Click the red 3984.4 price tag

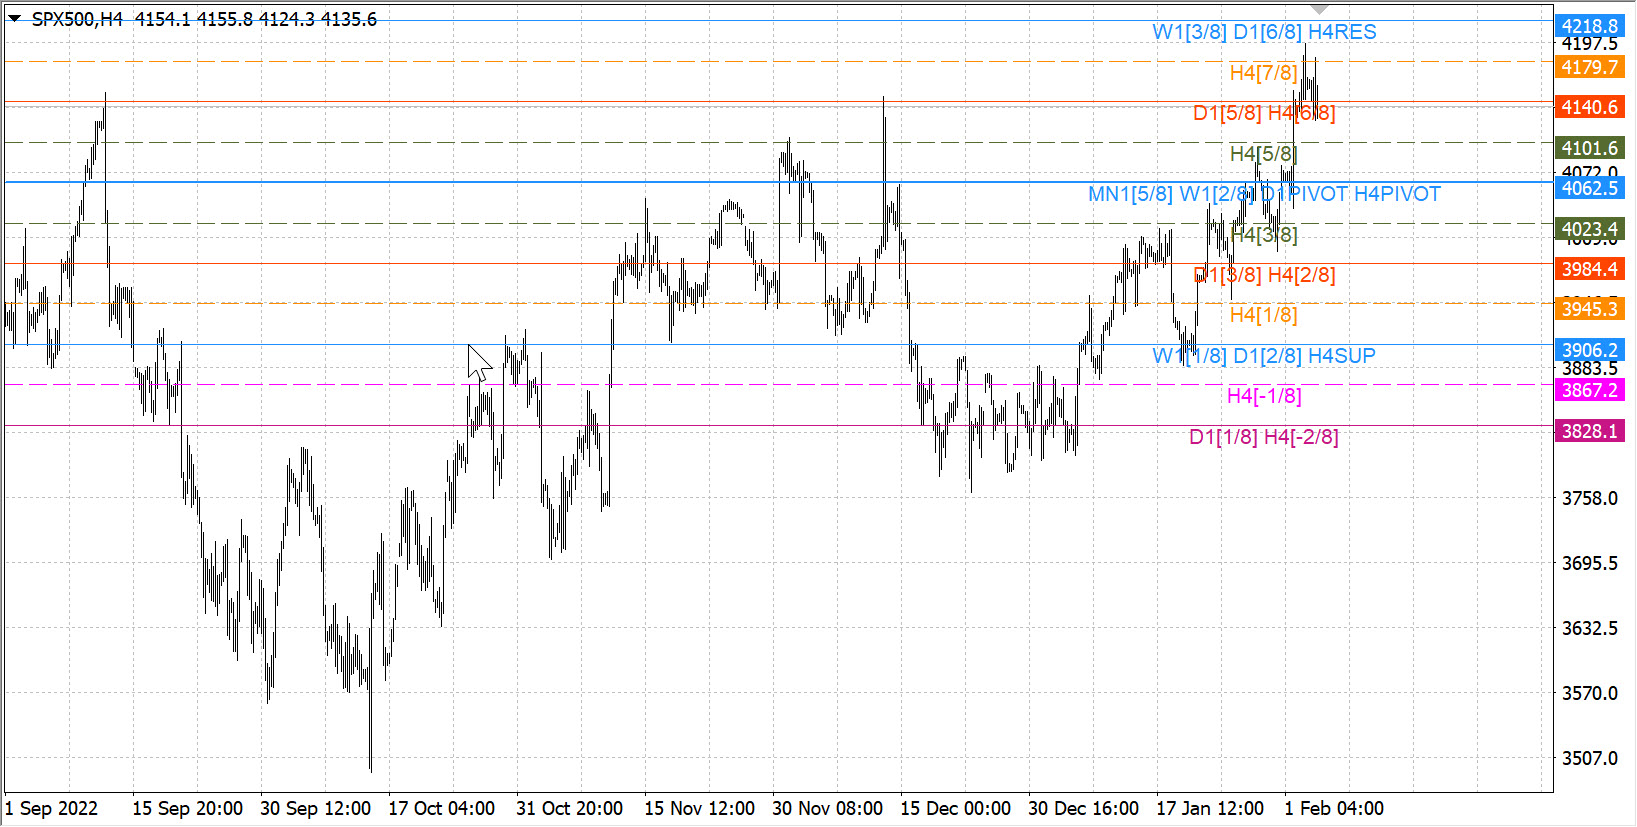pyautogui.click(x=1589, y=269)
